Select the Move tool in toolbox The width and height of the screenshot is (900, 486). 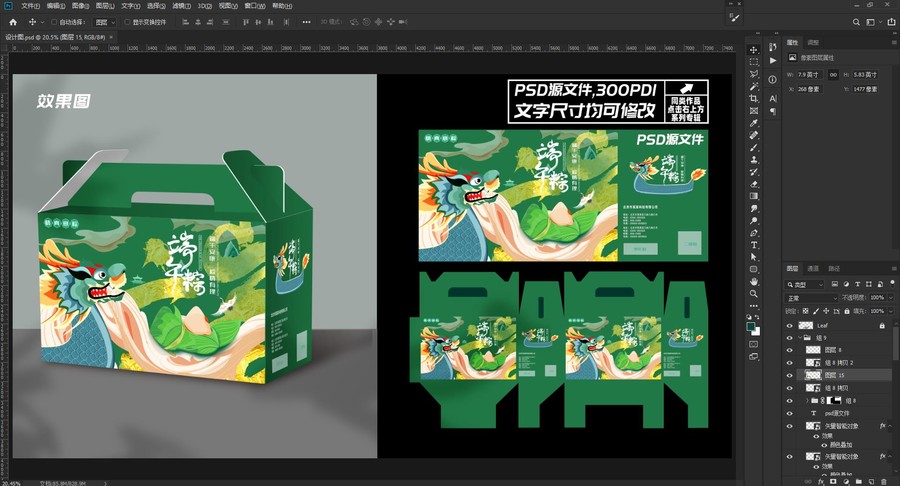(x=754, y=50)
